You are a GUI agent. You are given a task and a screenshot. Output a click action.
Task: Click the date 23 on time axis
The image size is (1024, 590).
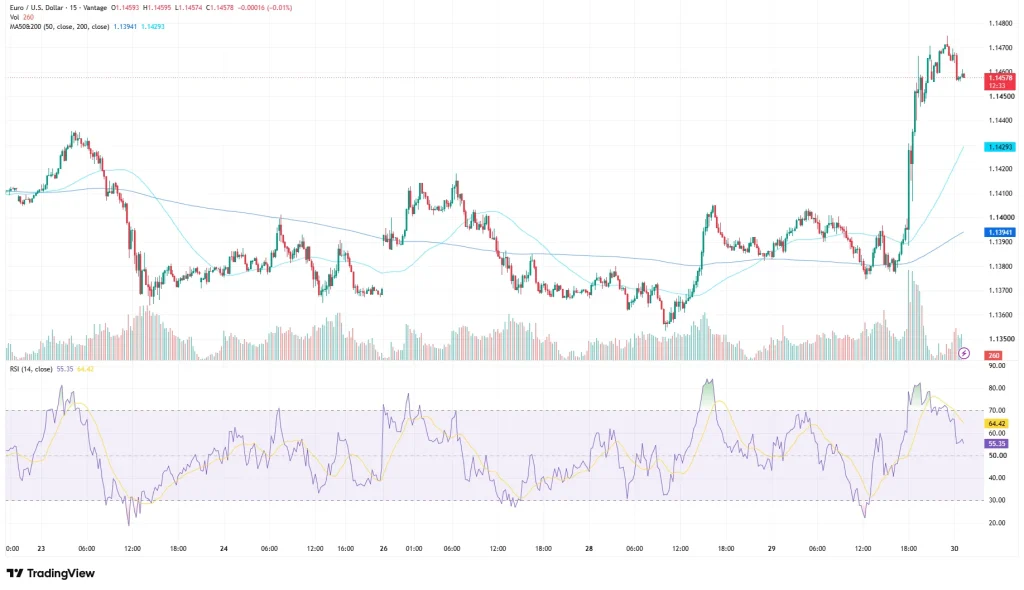pyautogui.click(x=41, y=549)
